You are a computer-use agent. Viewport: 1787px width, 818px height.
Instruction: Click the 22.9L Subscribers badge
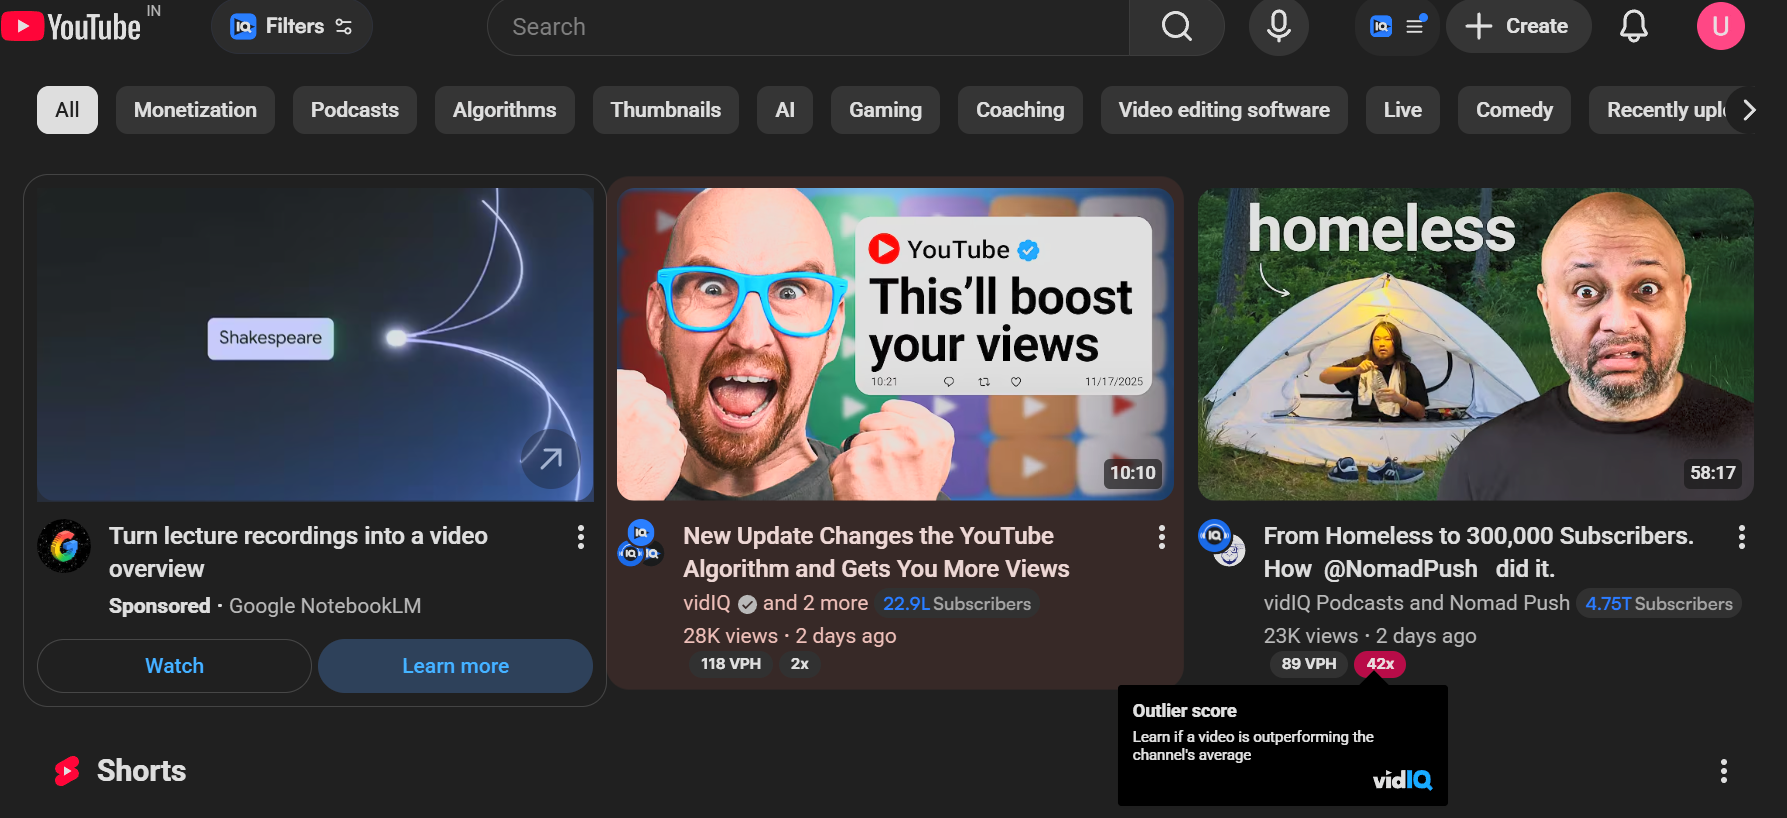click(x=957, y=604)
